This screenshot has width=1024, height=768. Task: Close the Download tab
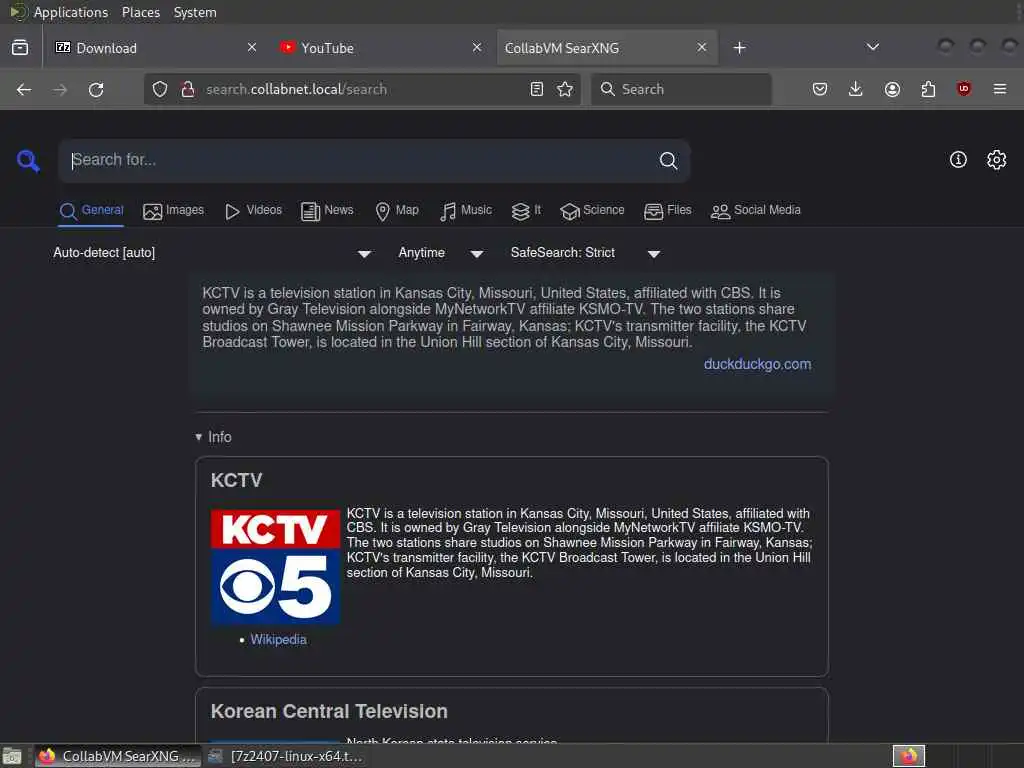pyautogui.click(x=252, y=48)
